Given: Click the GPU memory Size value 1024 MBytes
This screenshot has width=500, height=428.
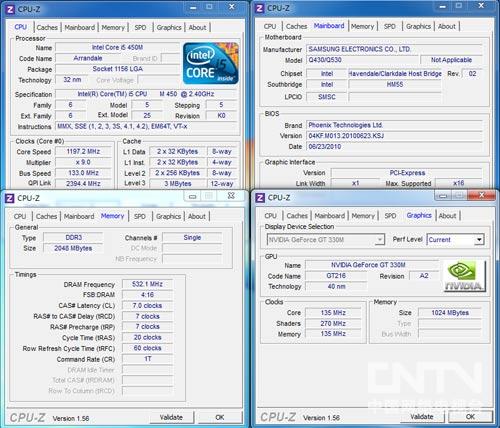Looking at the screenshot, I should click(450, 313).
